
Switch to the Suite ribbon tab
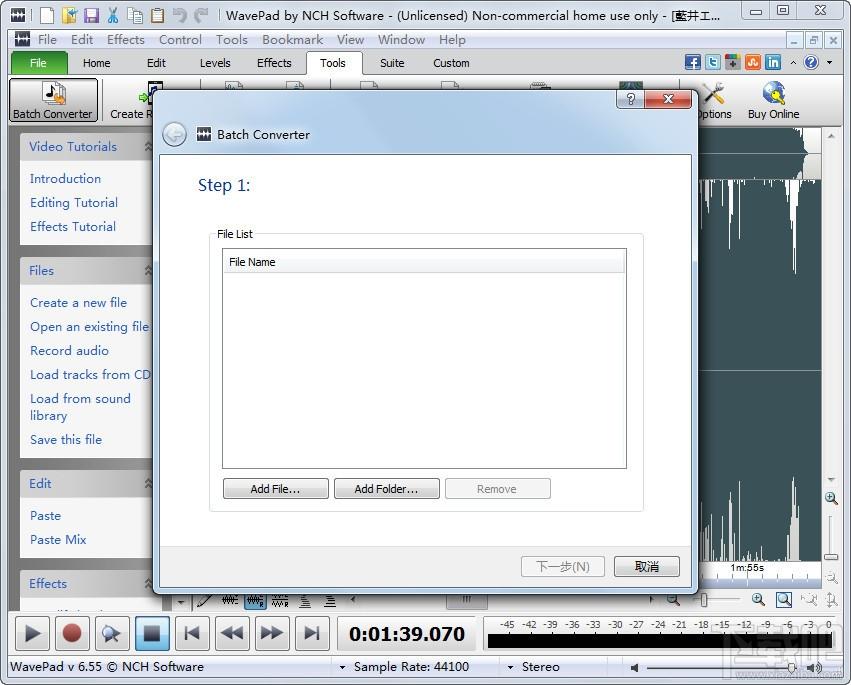[392, 63]
